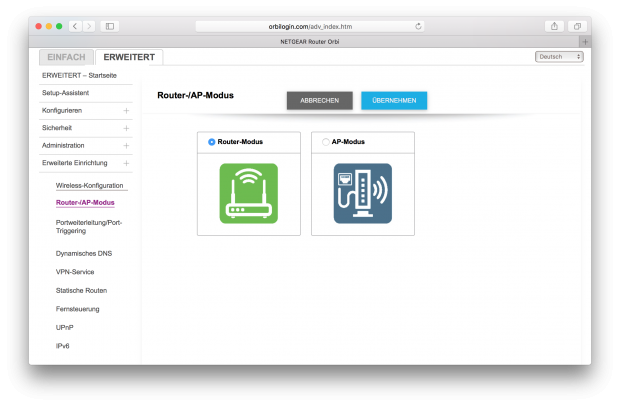
Task: Select the AP-Modus radio button
Action: point(325,142)
